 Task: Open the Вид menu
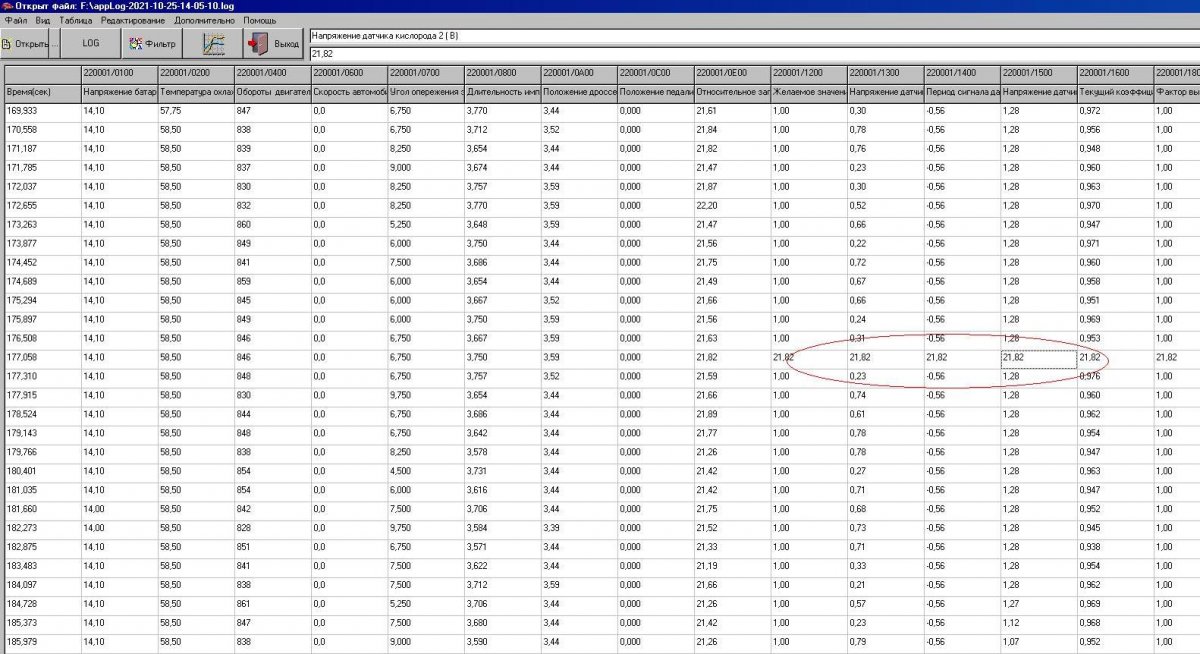(x=43, y=20)
